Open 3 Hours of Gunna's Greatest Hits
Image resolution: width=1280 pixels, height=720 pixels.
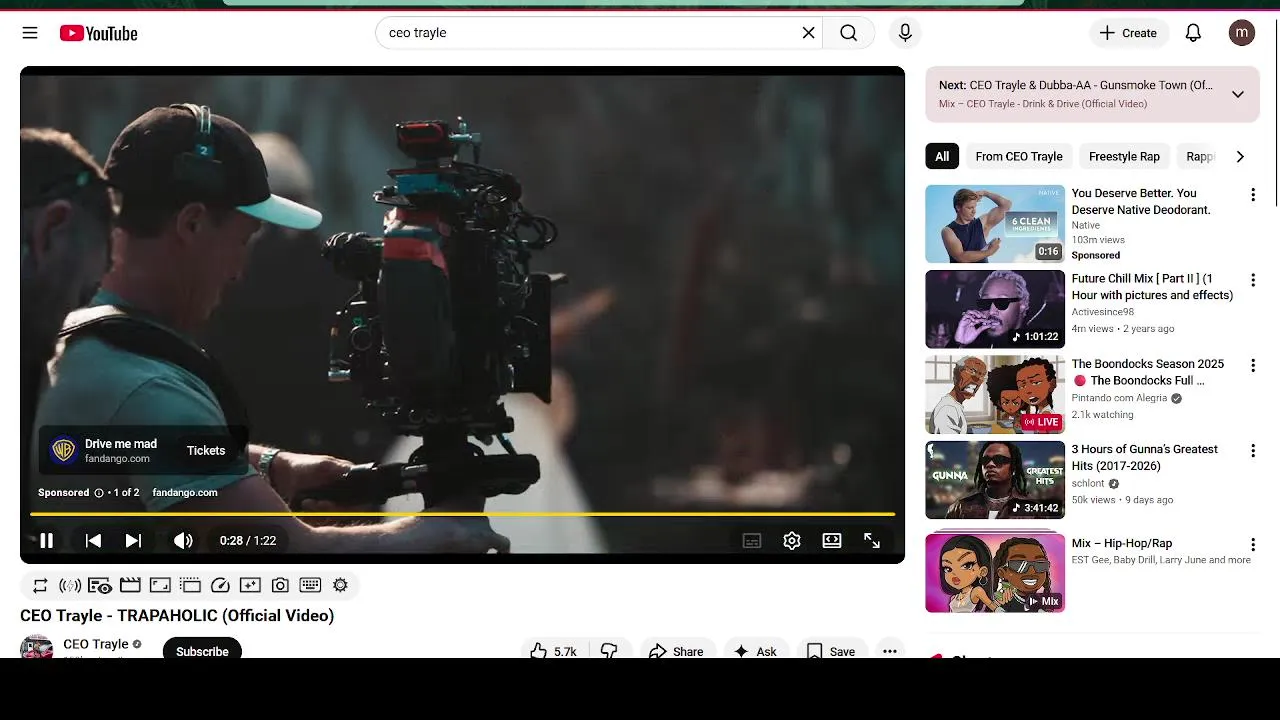tap(1145, 457)
